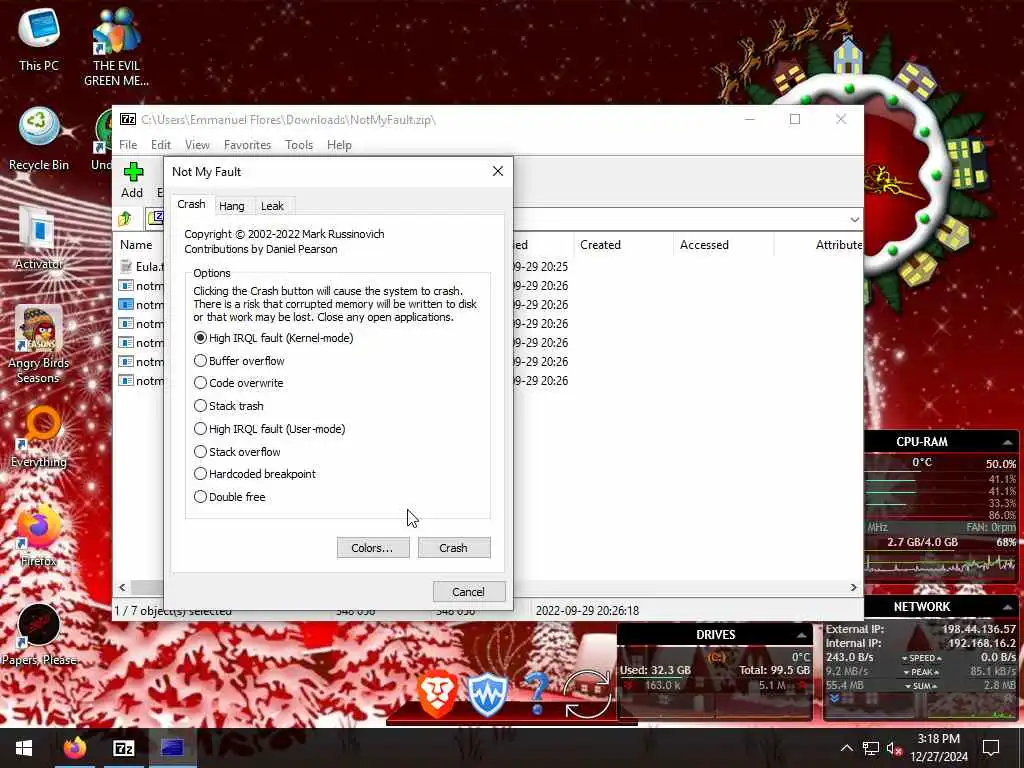This screenshot has height=768, width=1024.
Task: Open the Tools menu in 7-Zip
Action: tap(299, 145)
